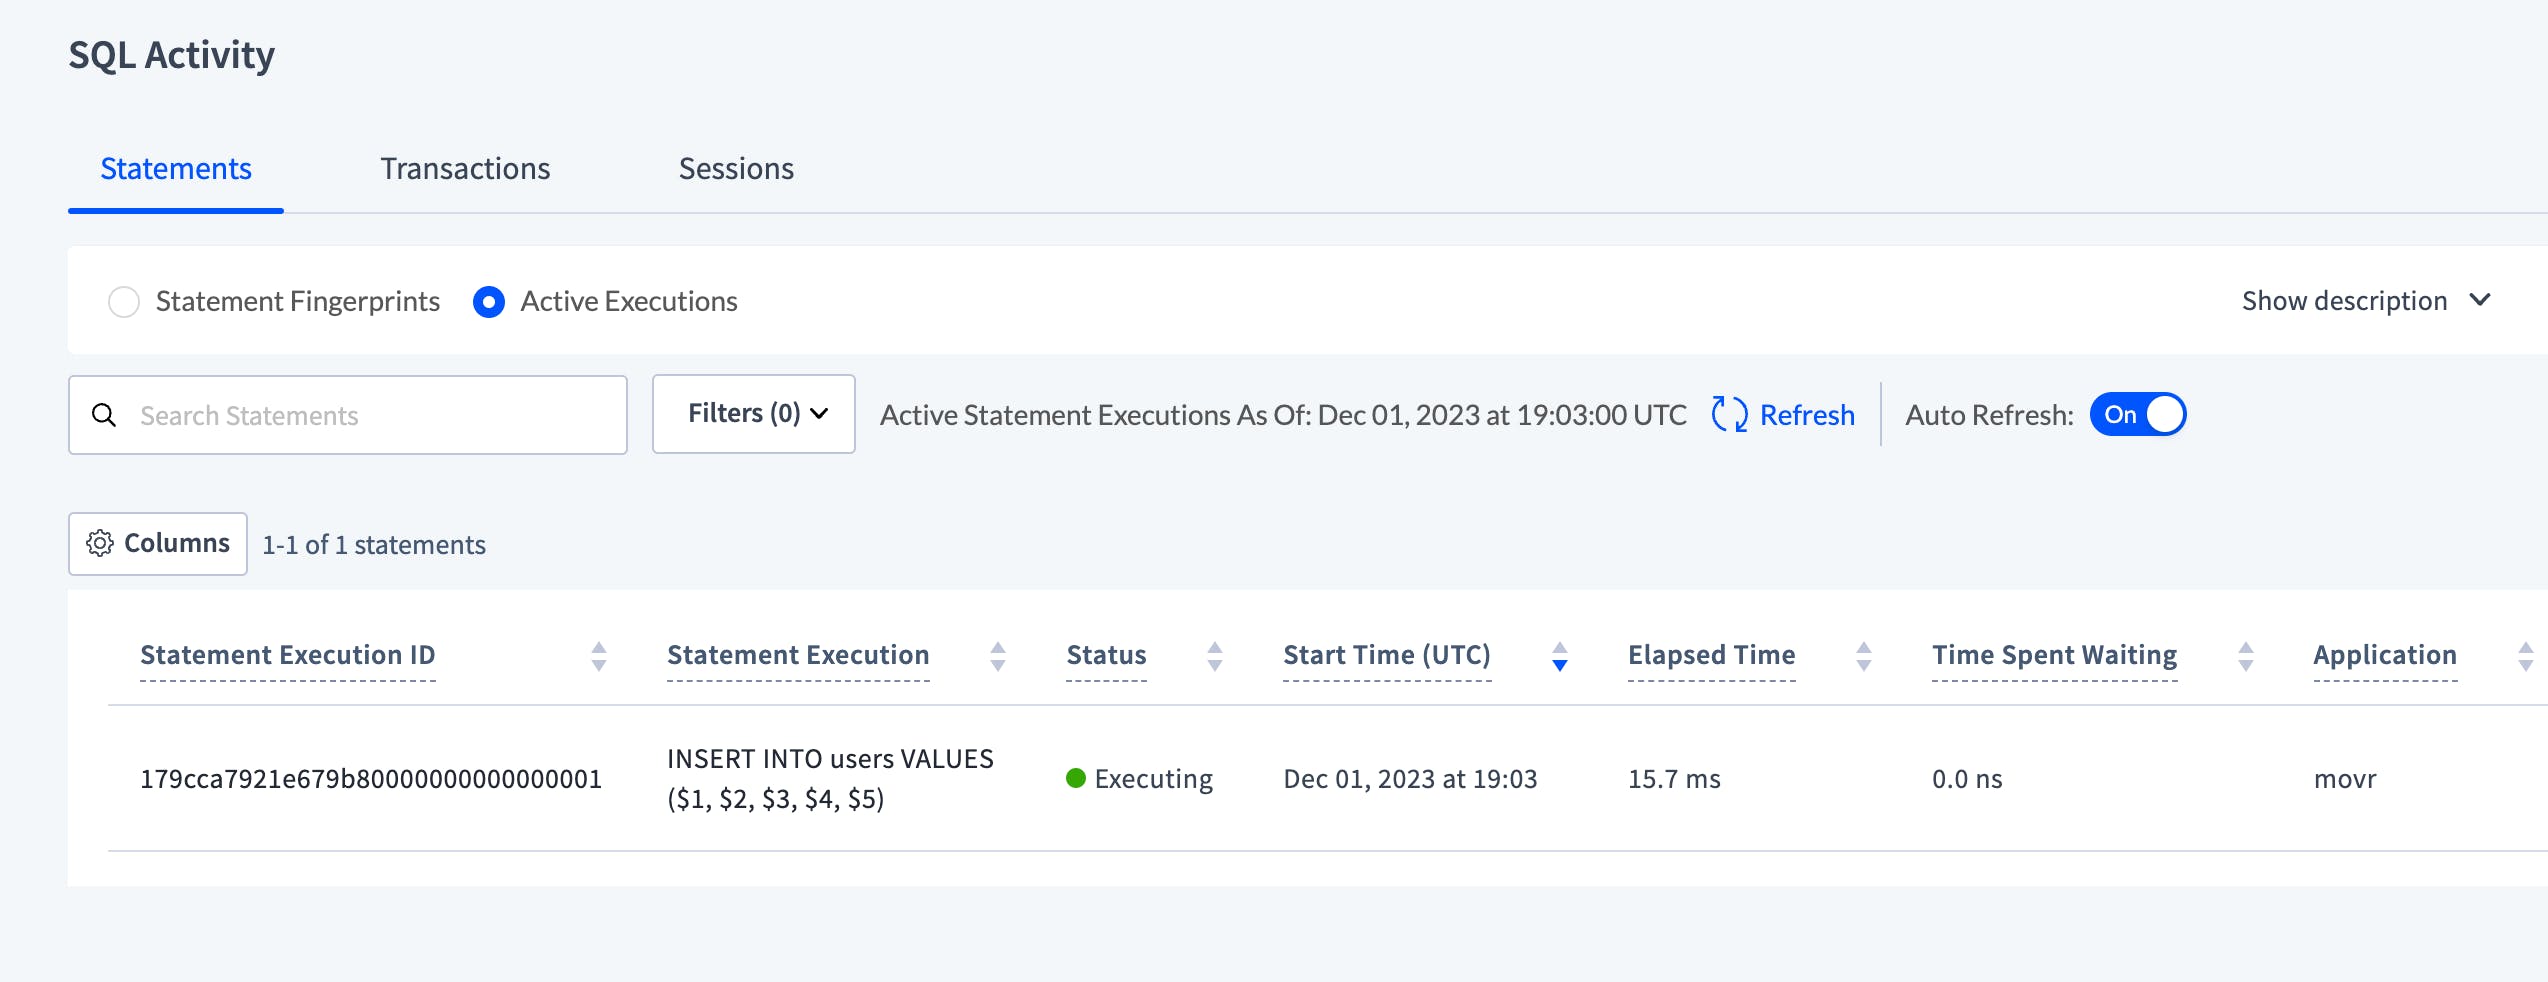2548x982 pixels.
Task: Click the Search Statements input field
Action: [370, 415]
